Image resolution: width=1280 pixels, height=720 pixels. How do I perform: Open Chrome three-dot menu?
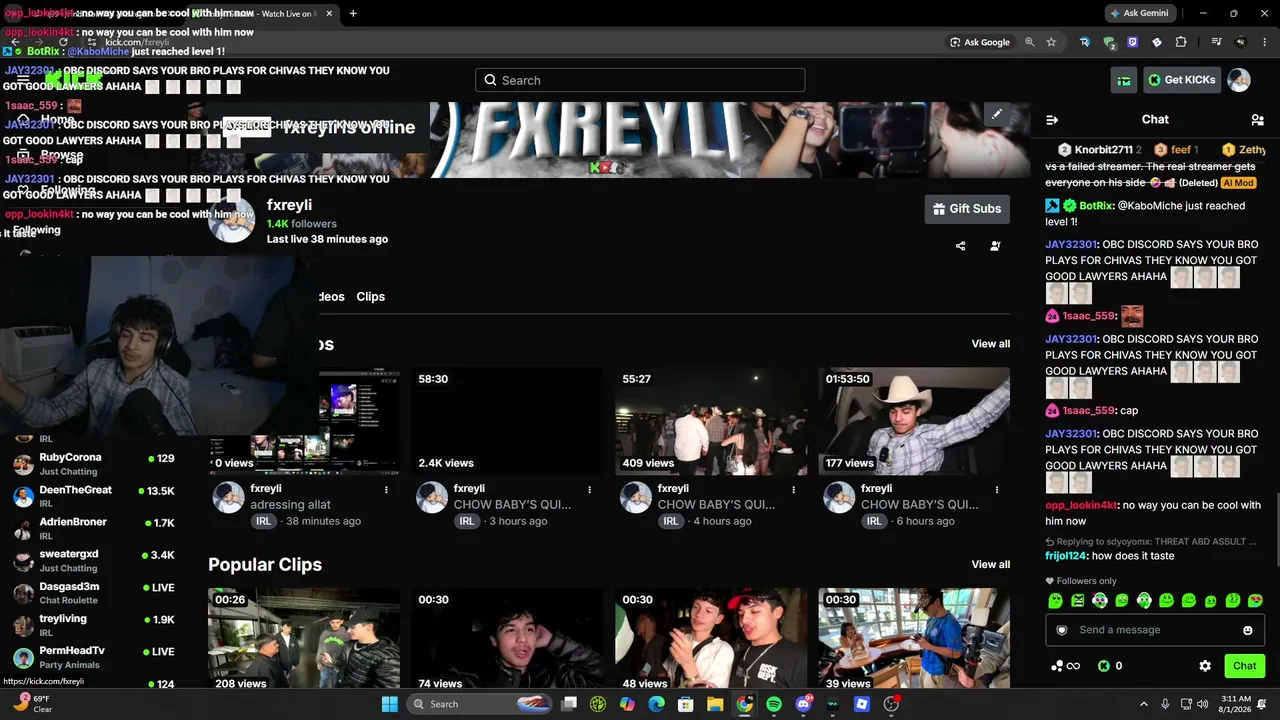pyautogui.click(x=1266, y=42)
